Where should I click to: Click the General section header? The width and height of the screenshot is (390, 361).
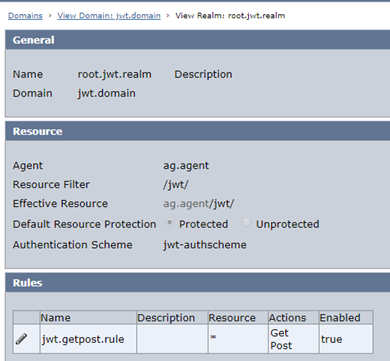pos(198,40)
